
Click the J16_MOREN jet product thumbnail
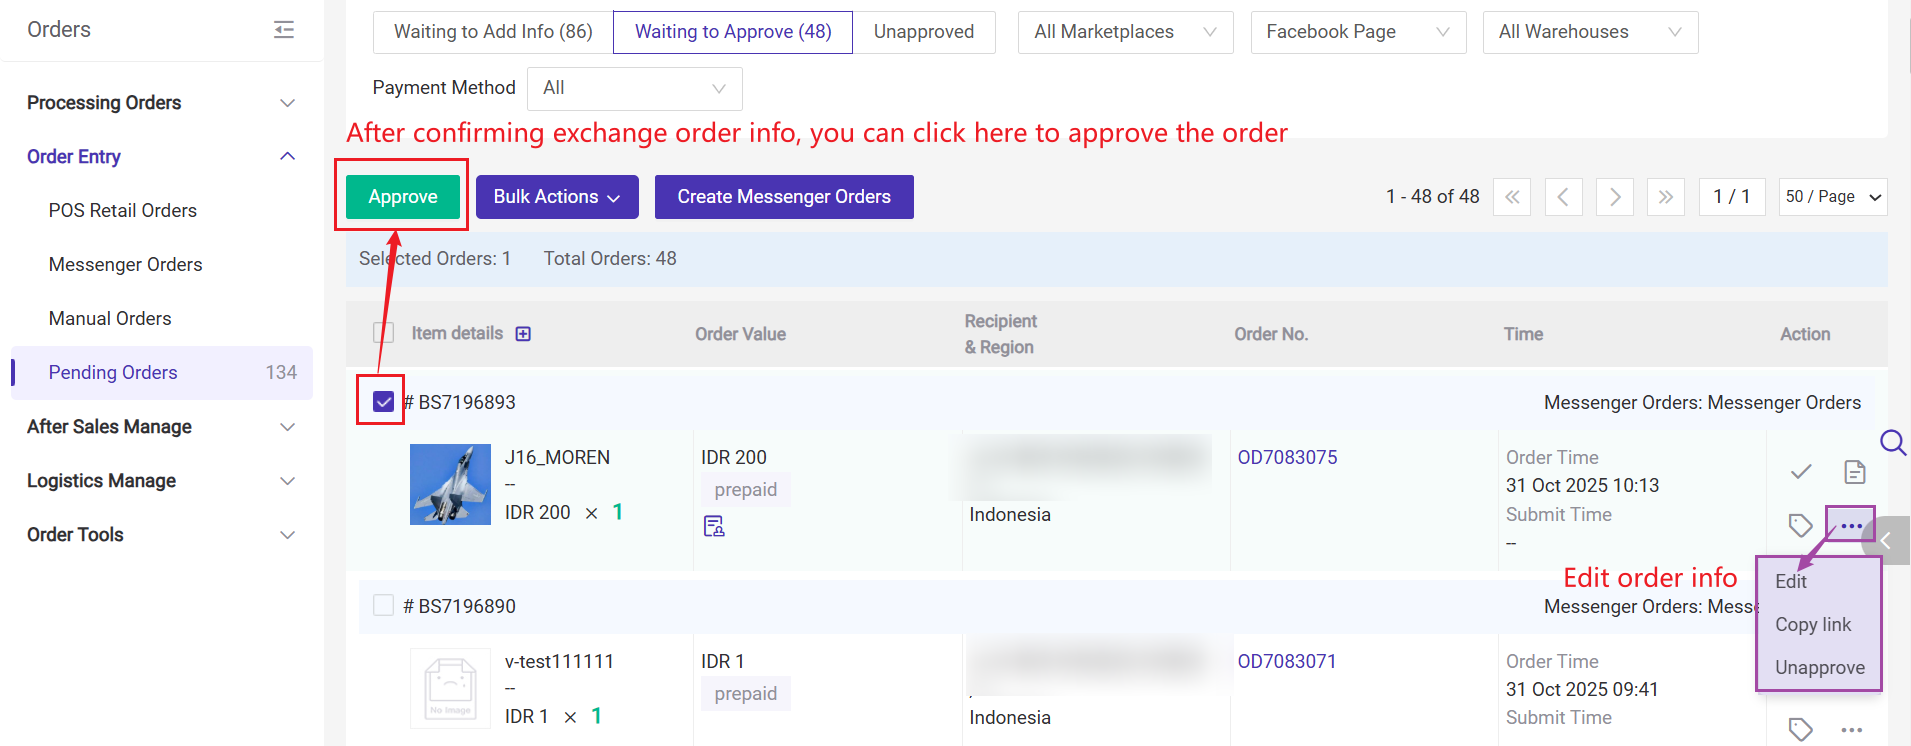click(450, 484)
